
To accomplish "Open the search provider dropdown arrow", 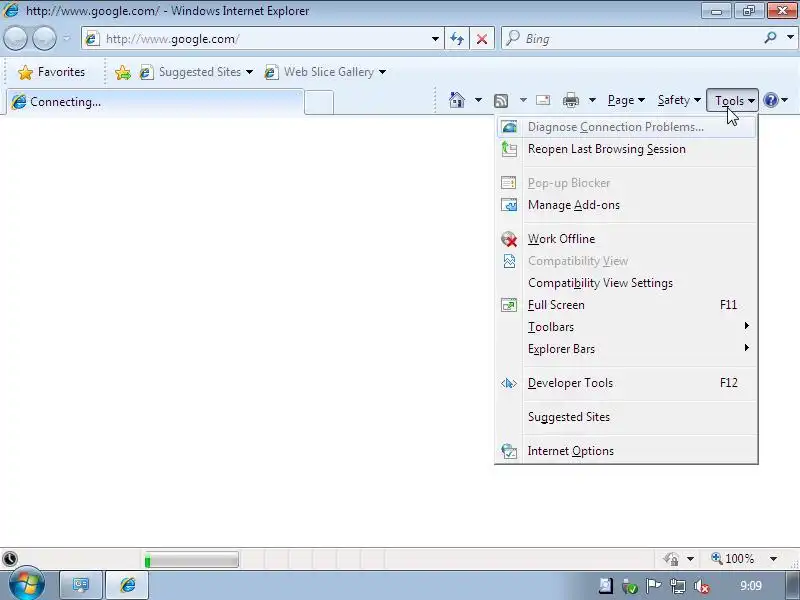I will (790, 37).
